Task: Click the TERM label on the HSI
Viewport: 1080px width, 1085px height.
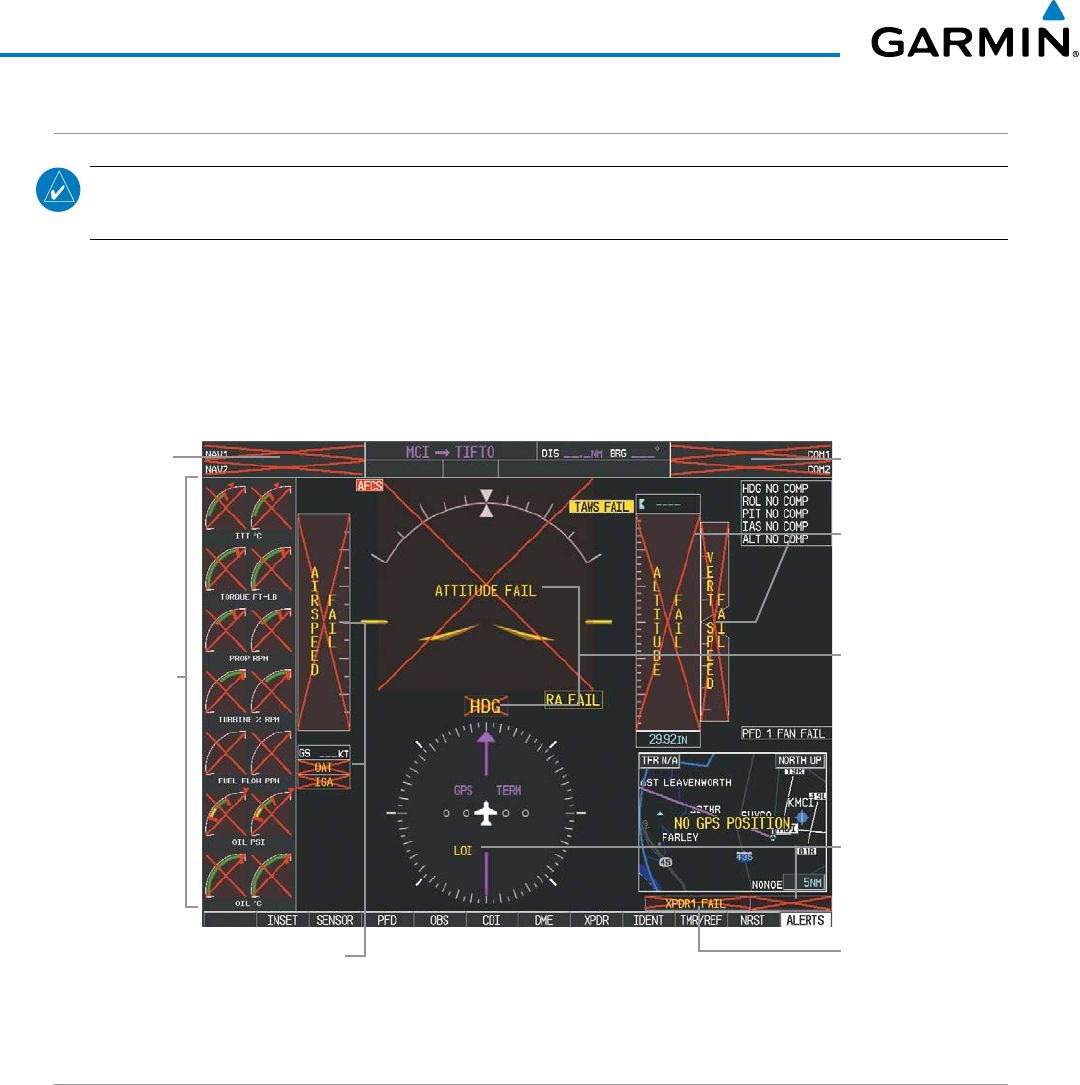Action: click(509, 790)
